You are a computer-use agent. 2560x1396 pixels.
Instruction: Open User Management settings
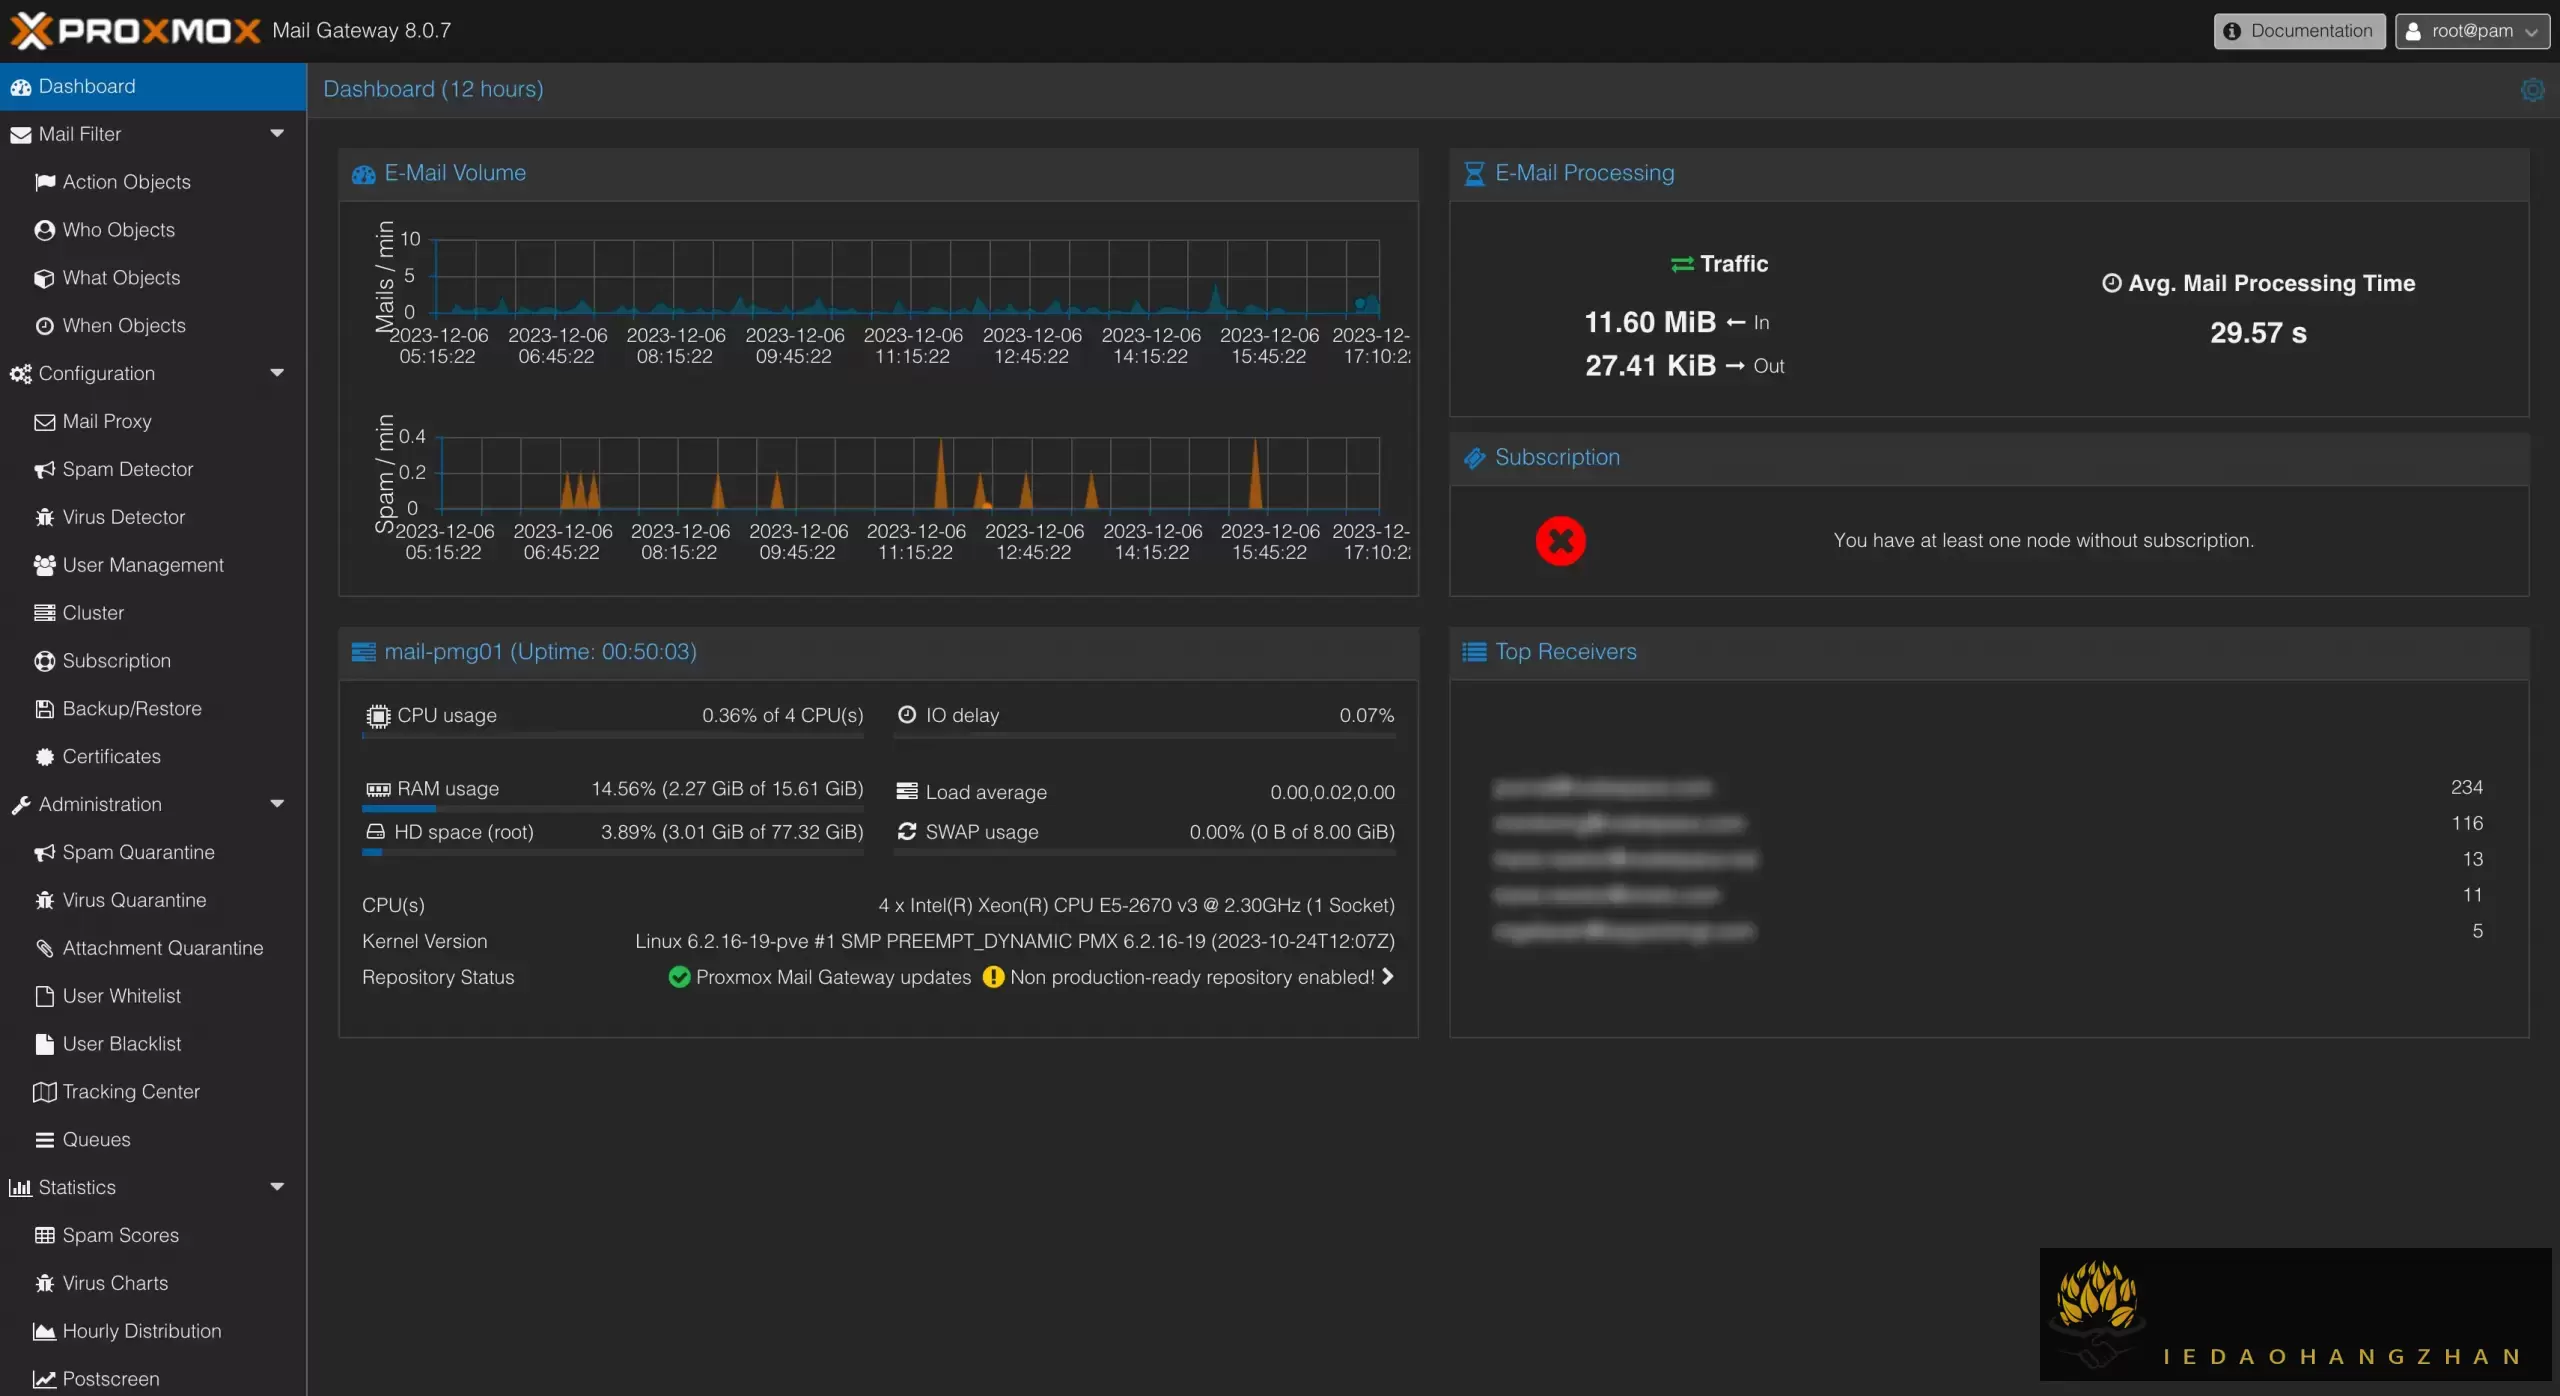[153, 566]
